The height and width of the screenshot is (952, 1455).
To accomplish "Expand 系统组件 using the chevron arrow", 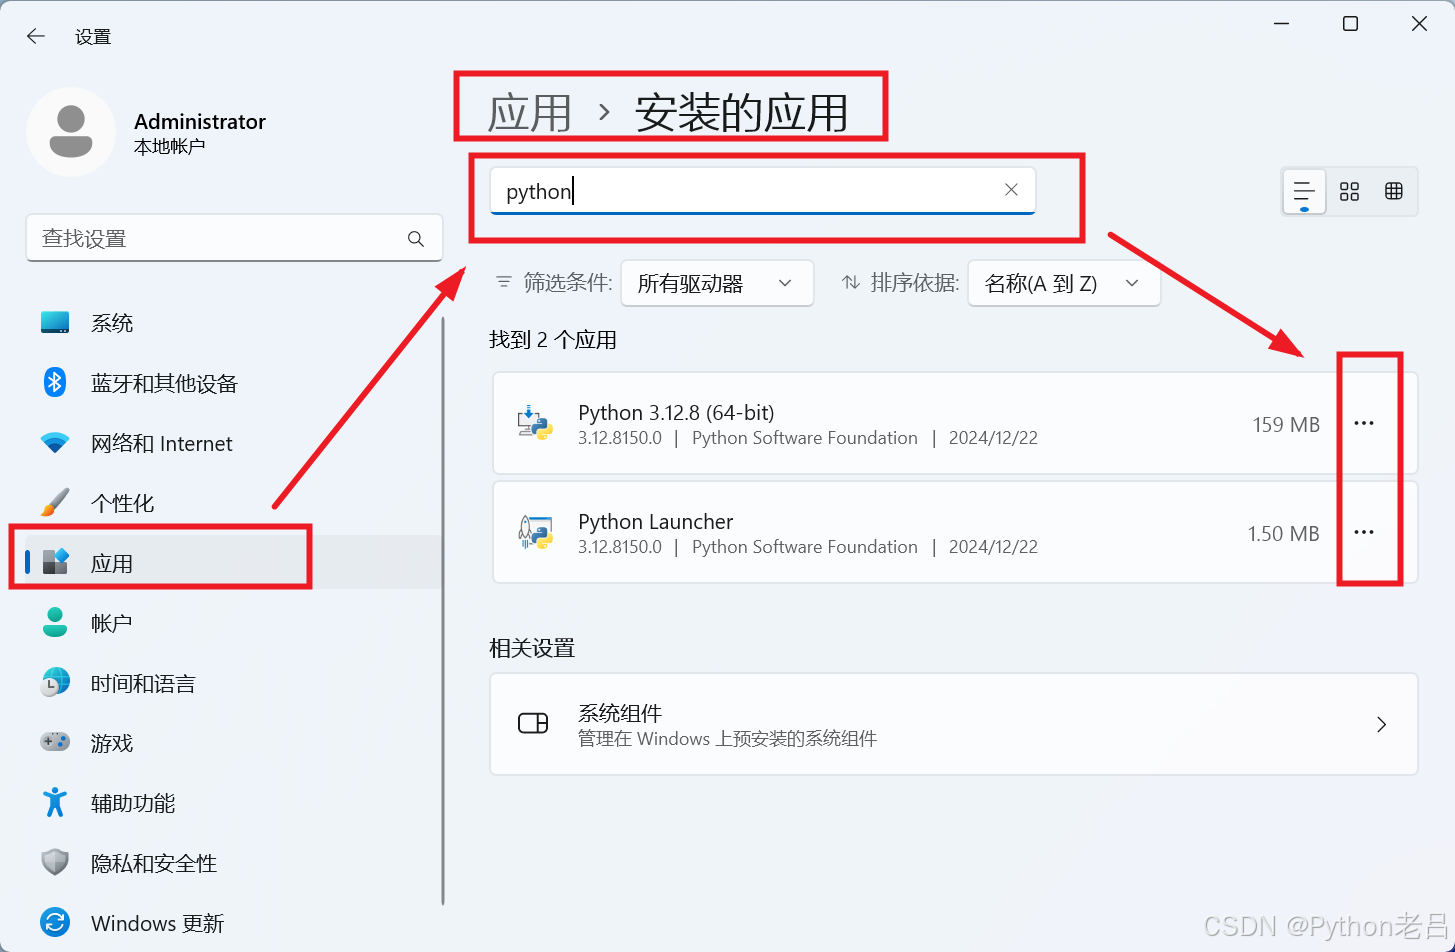I will [x=1381, y=724].
